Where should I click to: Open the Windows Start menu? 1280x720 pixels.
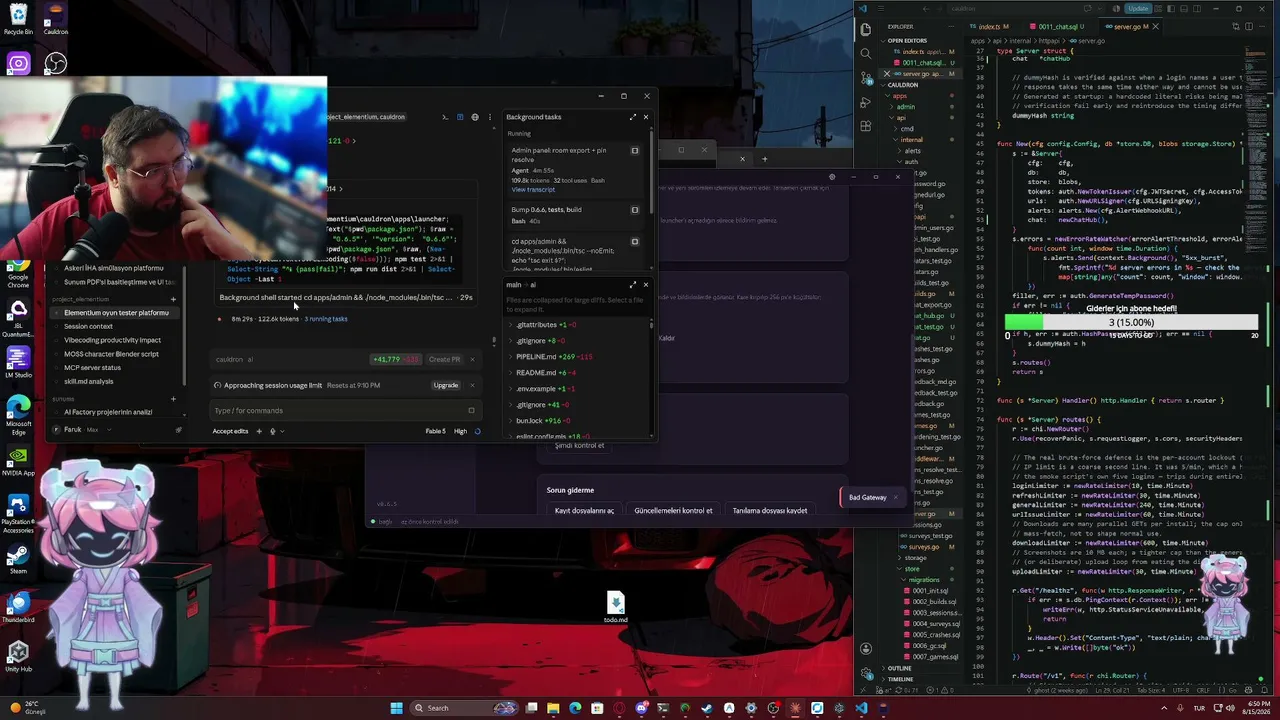[396, 708]
